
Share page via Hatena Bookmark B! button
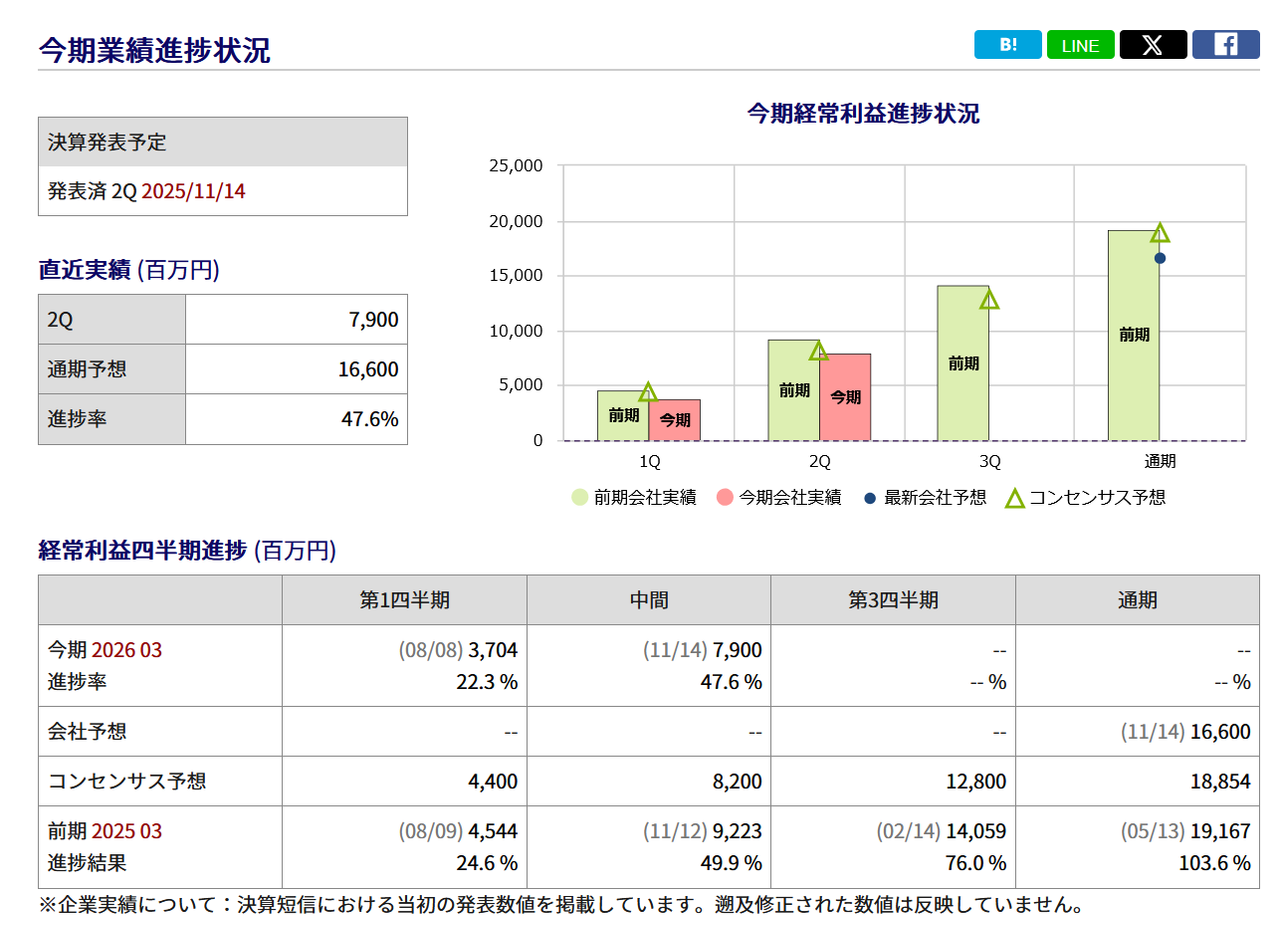pyautogui.click(x=1007, y=45)
